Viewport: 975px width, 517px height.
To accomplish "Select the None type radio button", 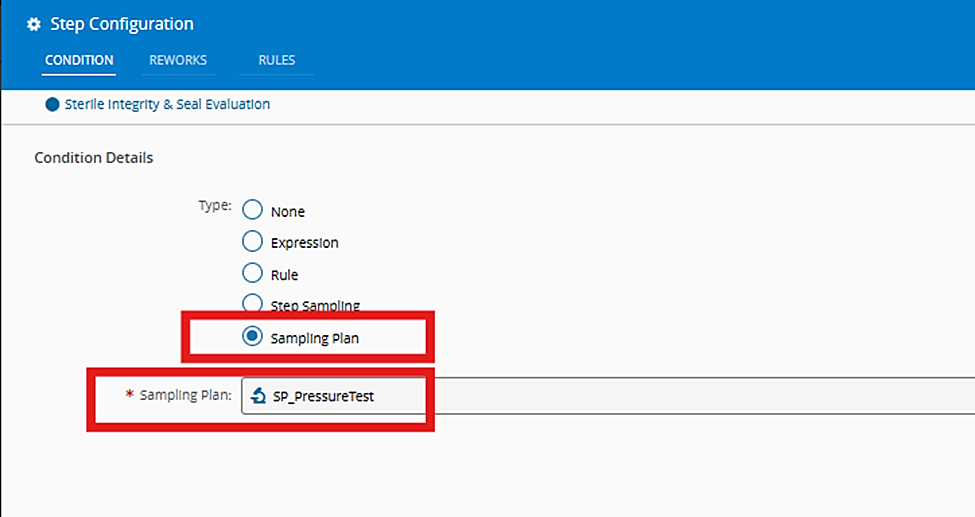I will point(253,210).
